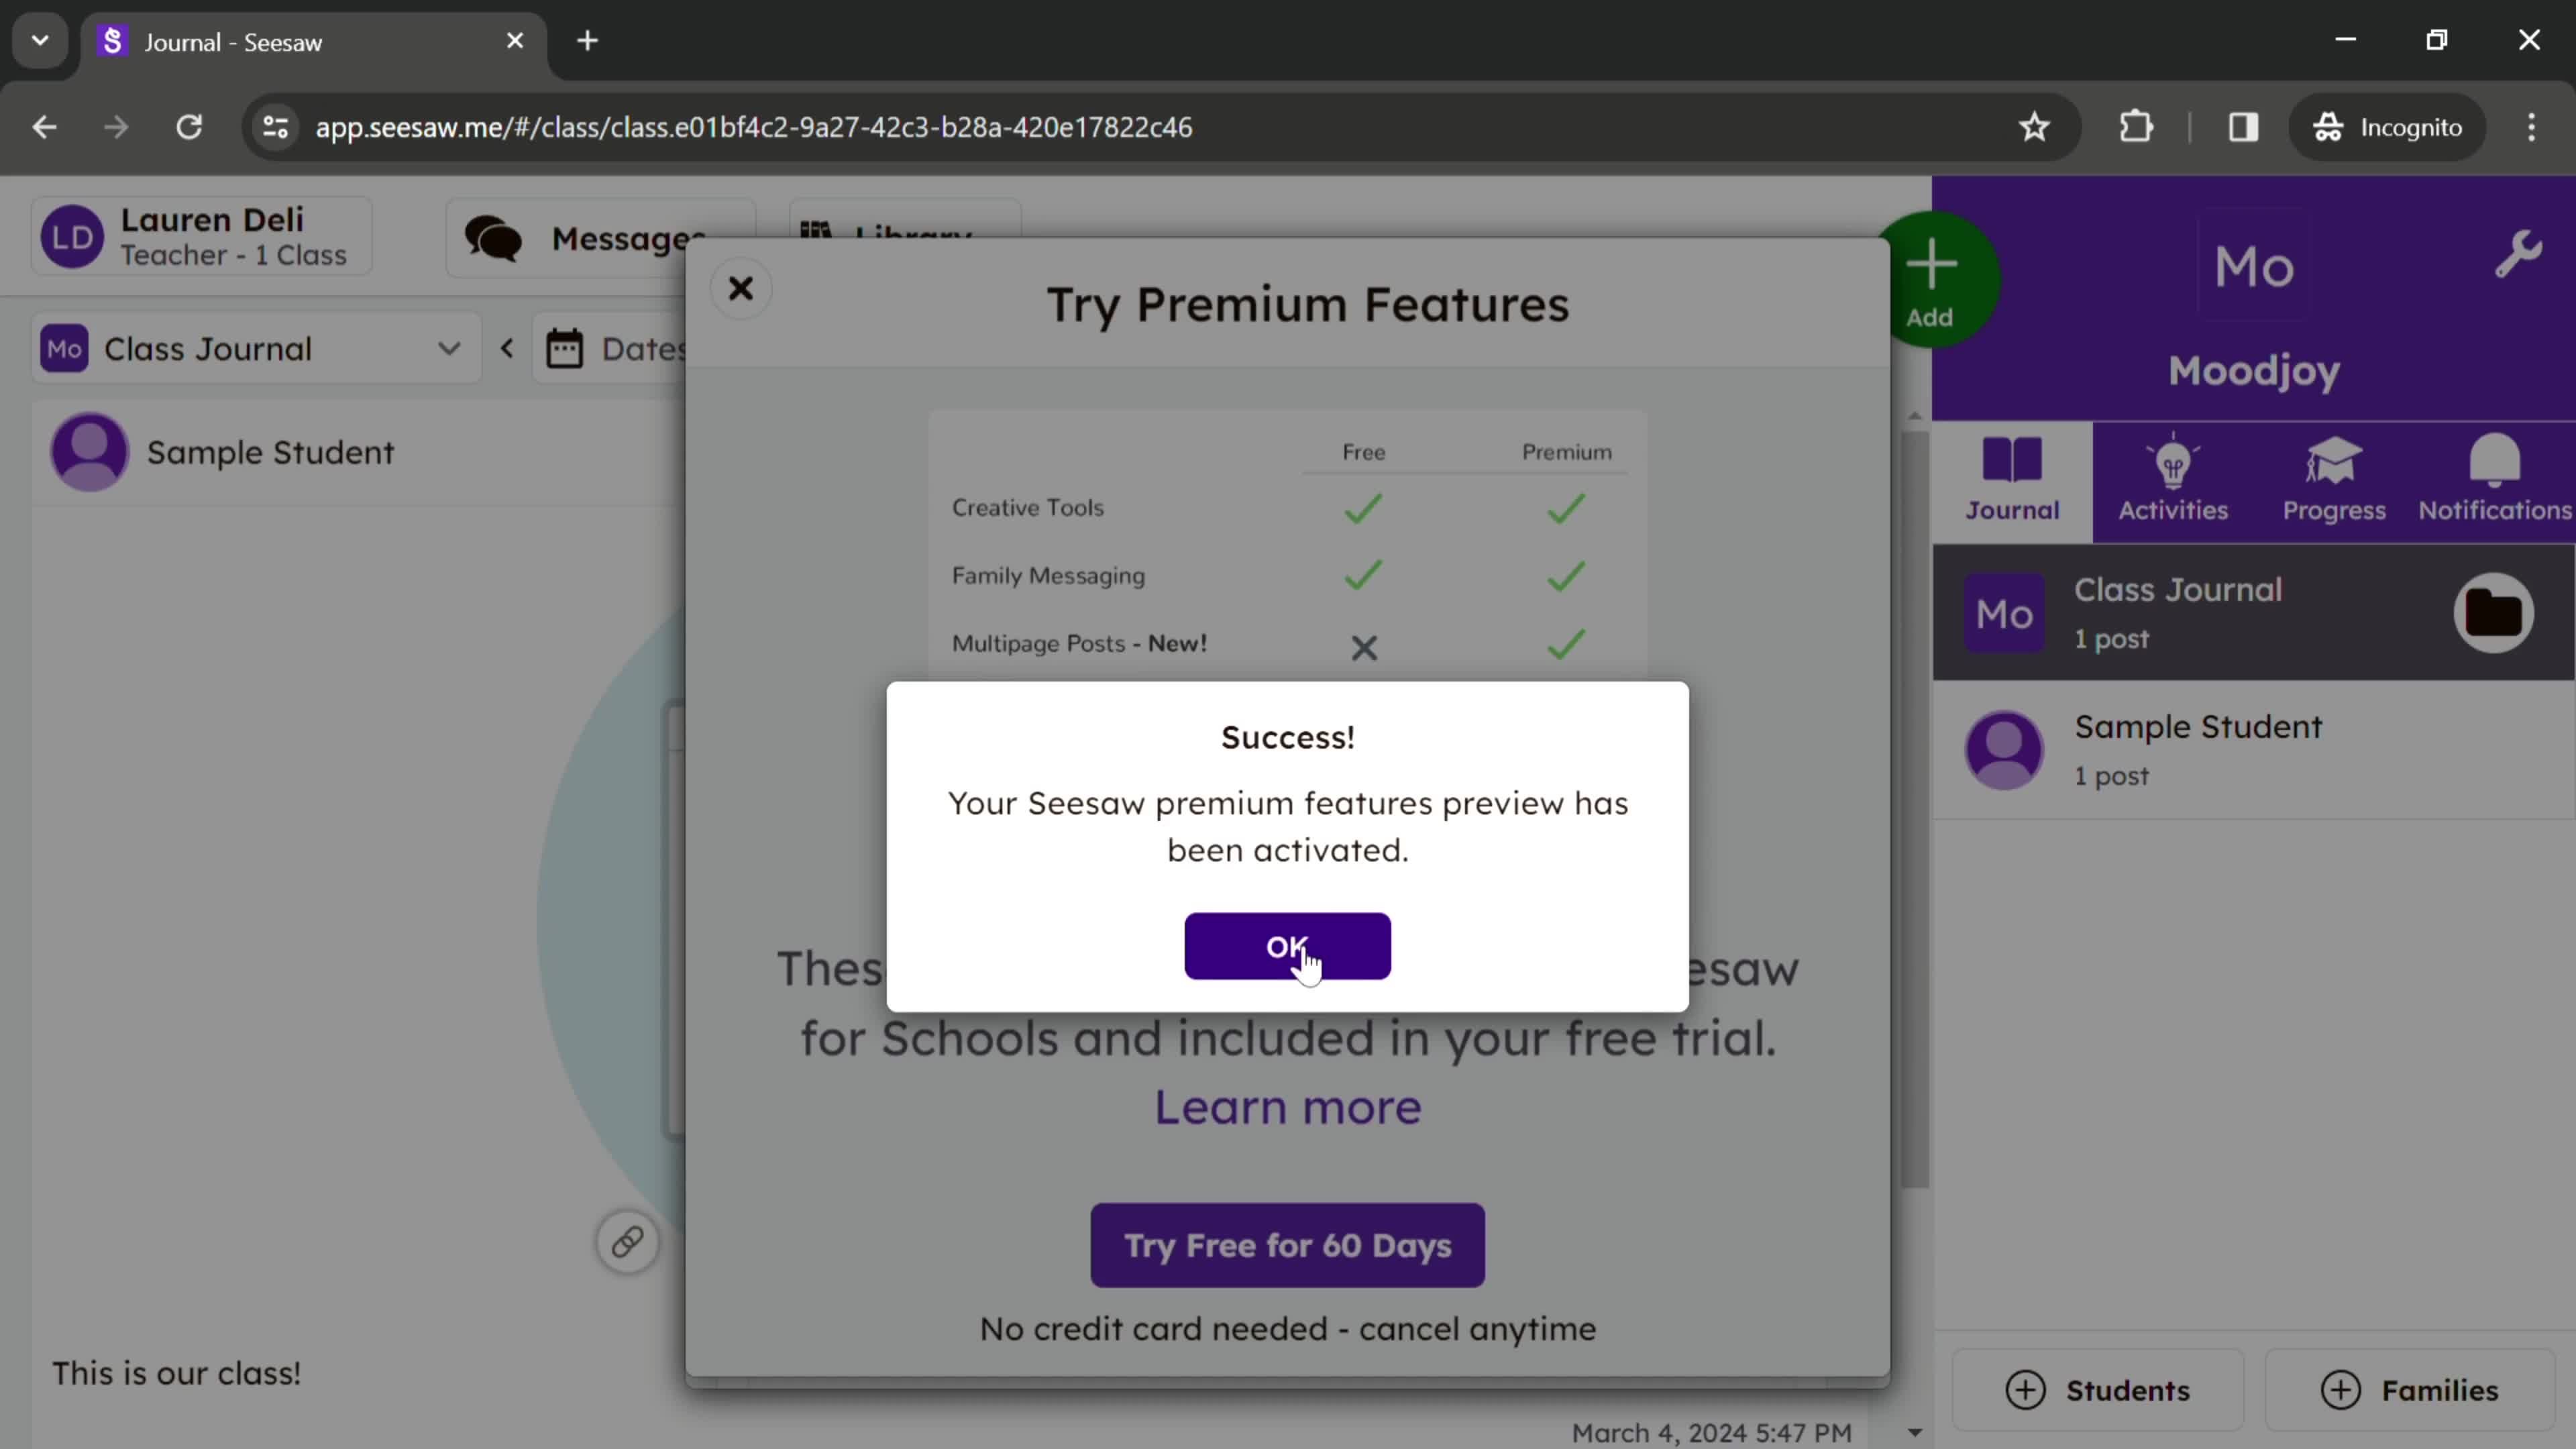Screen dimensions: 2576x1449
Task: Toggle the browser side panel
Action: click(x=2243, y=127)
